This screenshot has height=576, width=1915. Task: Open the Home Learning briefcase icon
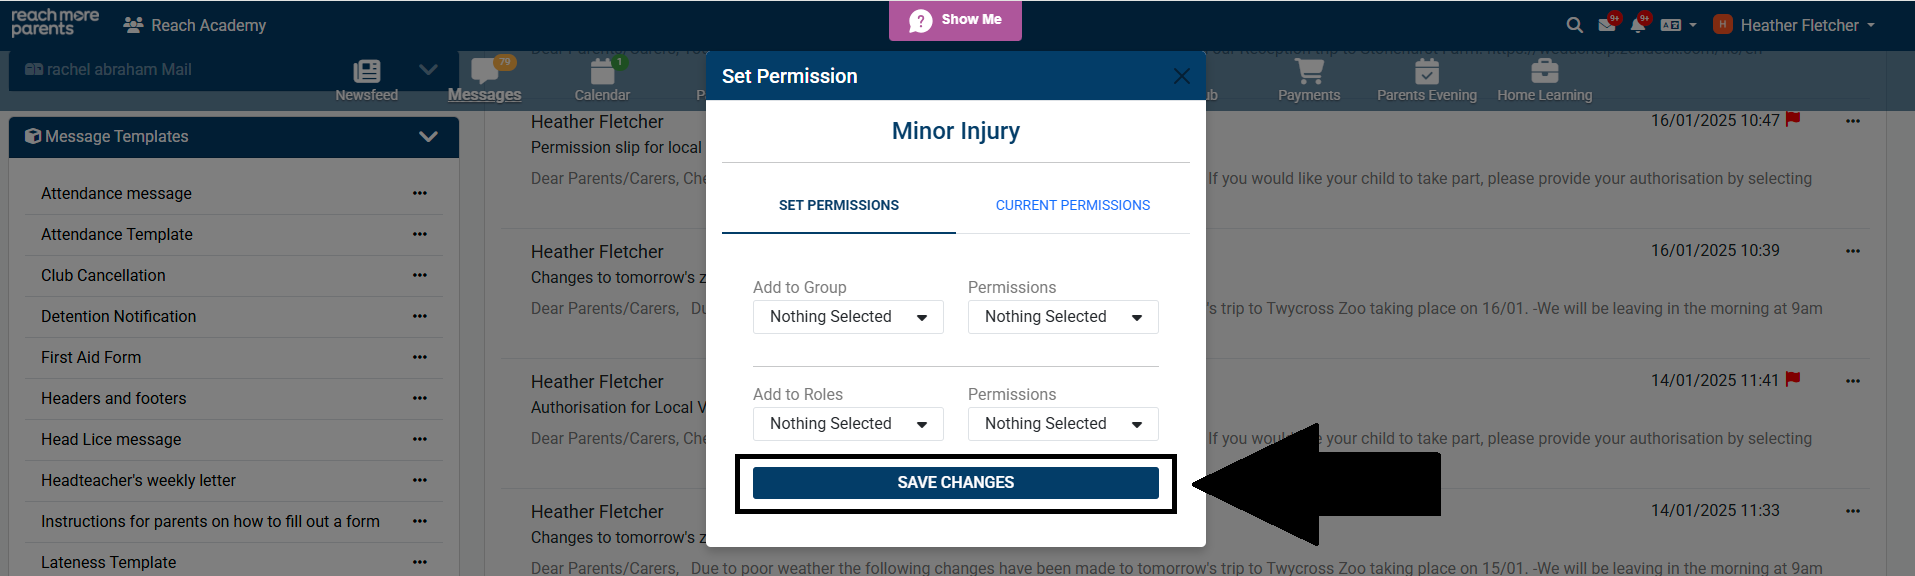click(1544, 72)
